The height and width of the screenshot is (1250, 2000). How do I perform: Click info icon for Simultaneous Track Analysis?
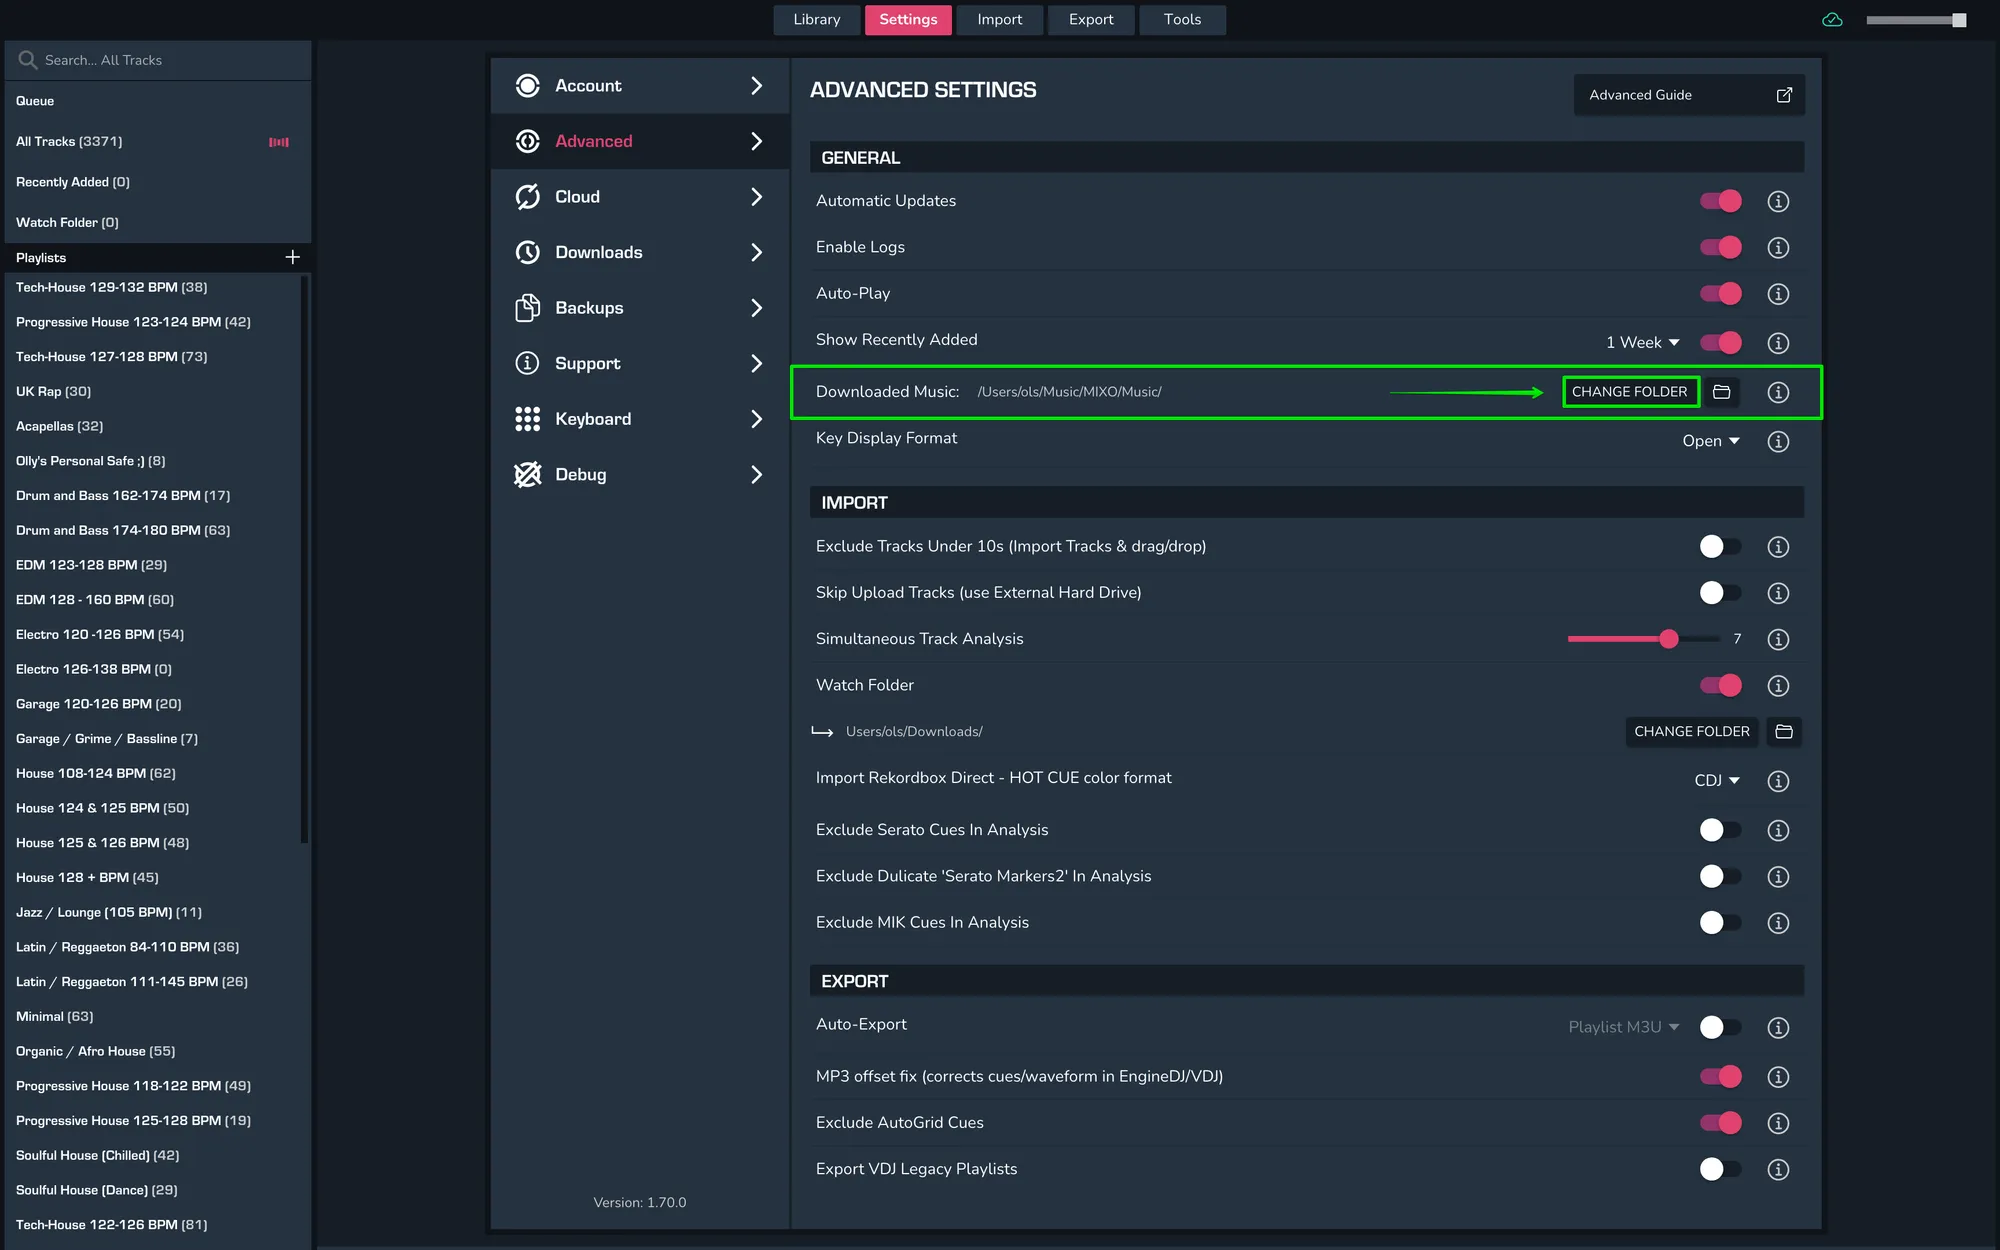[1777, 639]
